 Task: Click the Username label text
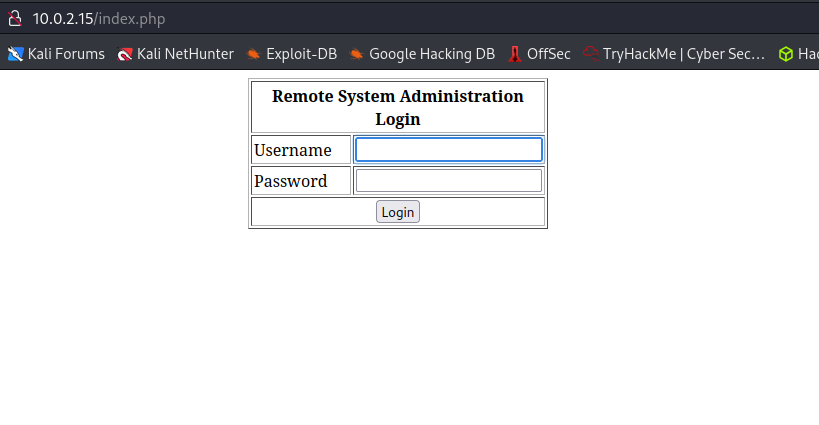pos(293,150)
